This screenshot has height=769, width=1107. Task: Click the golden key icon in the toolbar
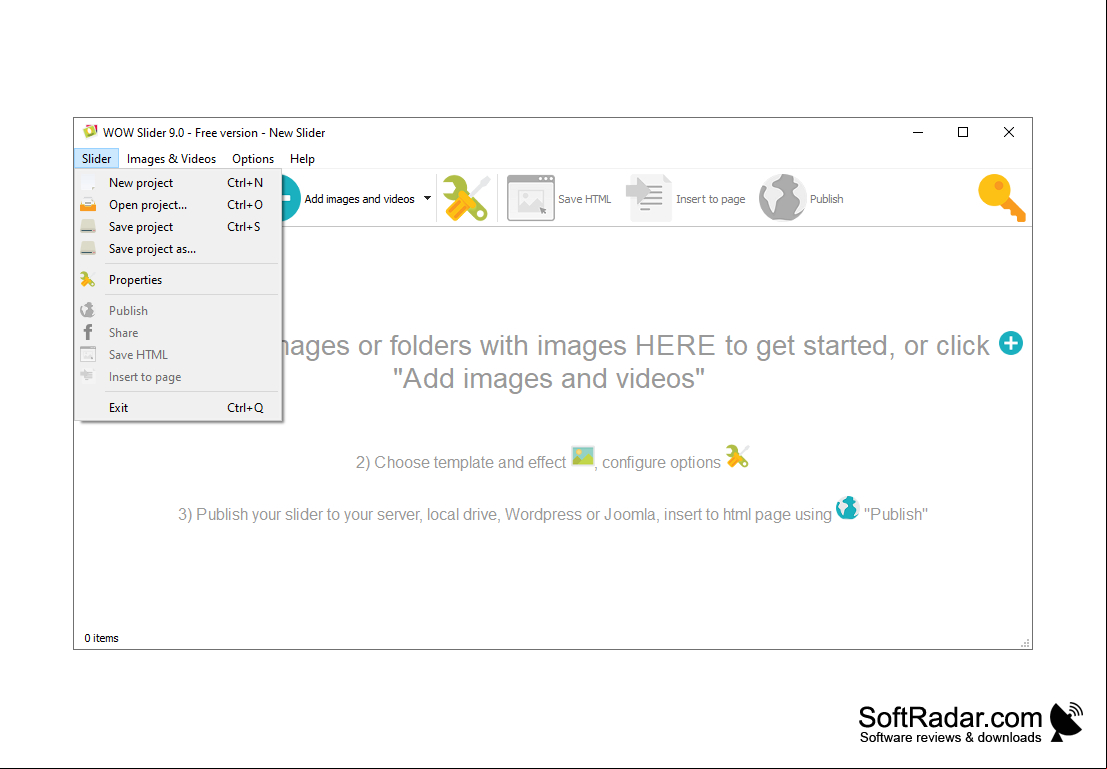click(x=1001, y=198)
